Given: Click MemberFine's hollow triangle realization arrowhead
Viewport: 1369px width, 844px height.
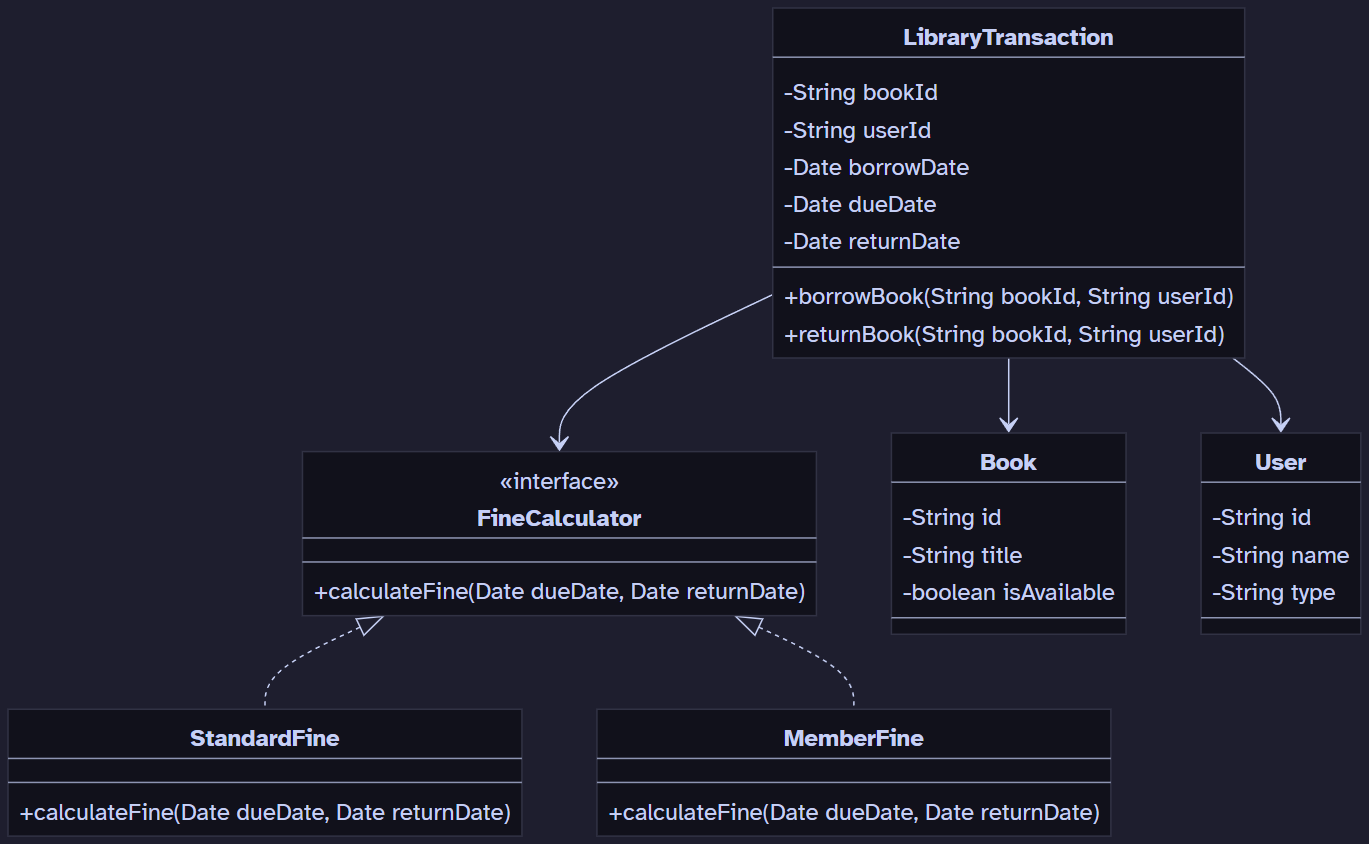Looking at the screenshot, I should [x=749, y=625].
